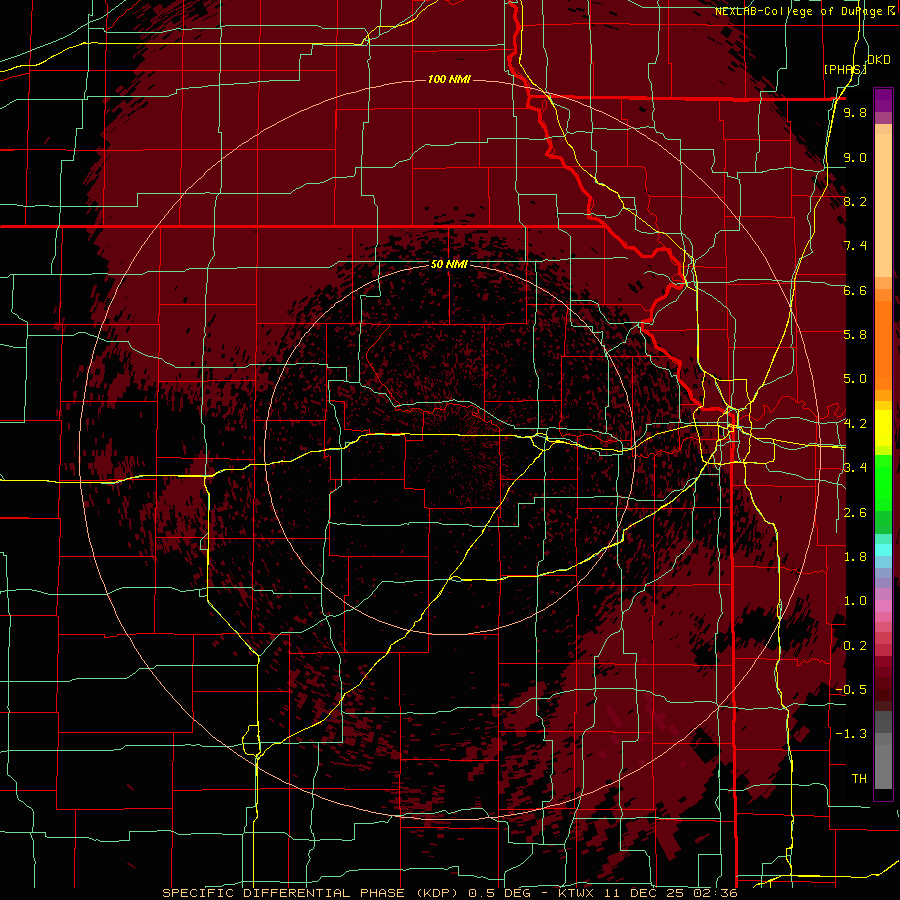Select the 7.4 legend value
This screenshot has height=900, width=900.
click(x=855, y=246)
